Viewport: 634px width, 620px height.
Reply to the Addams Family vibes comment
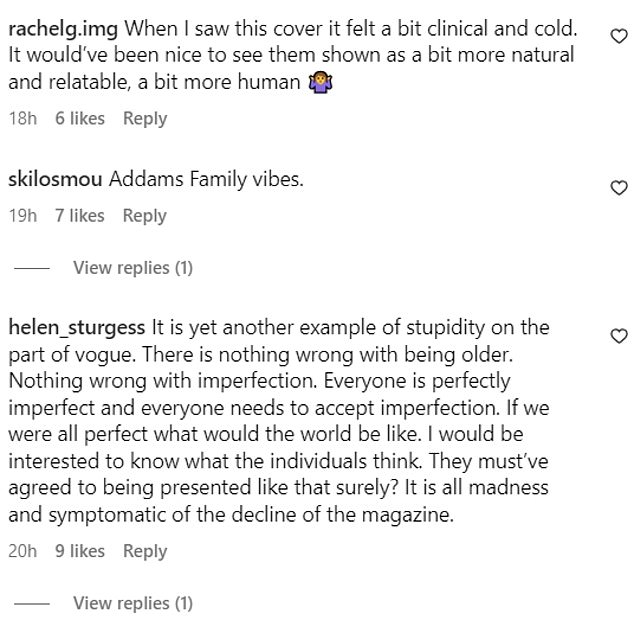pyautogui.click(x=145, y=215)
